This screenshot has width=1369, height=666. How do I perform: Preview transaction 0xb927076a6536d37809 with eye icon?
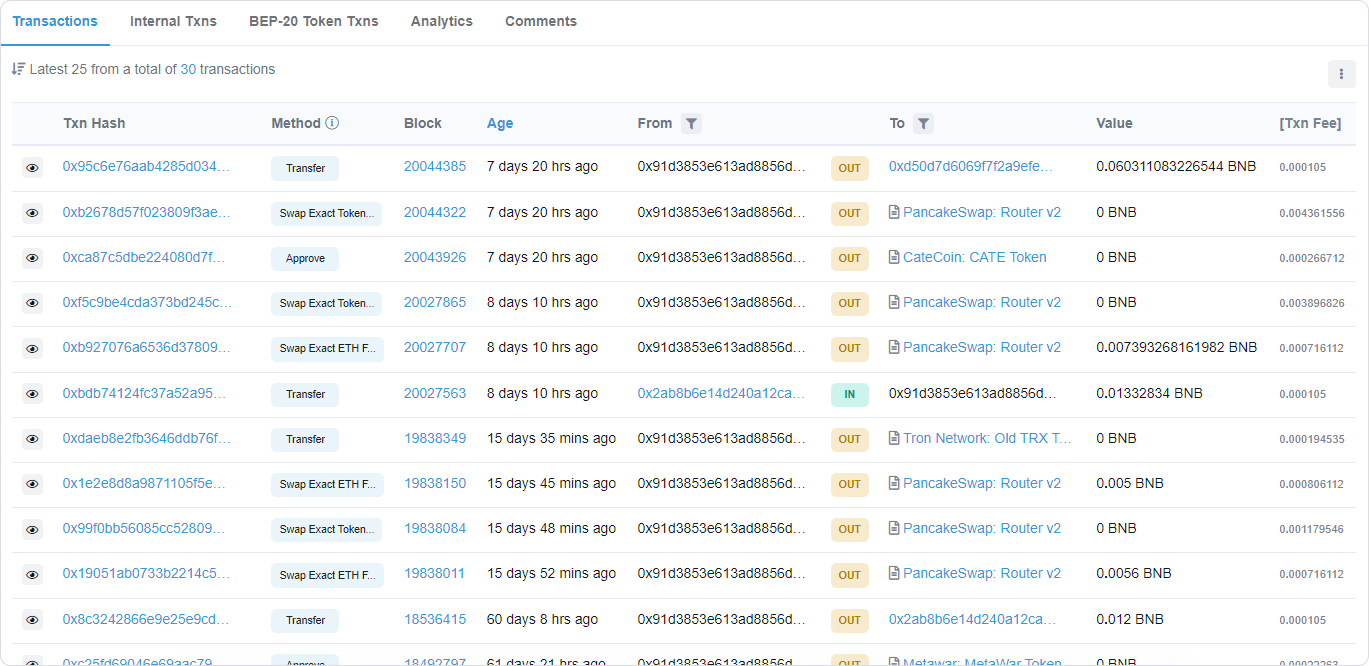click(x=33, y=348)
